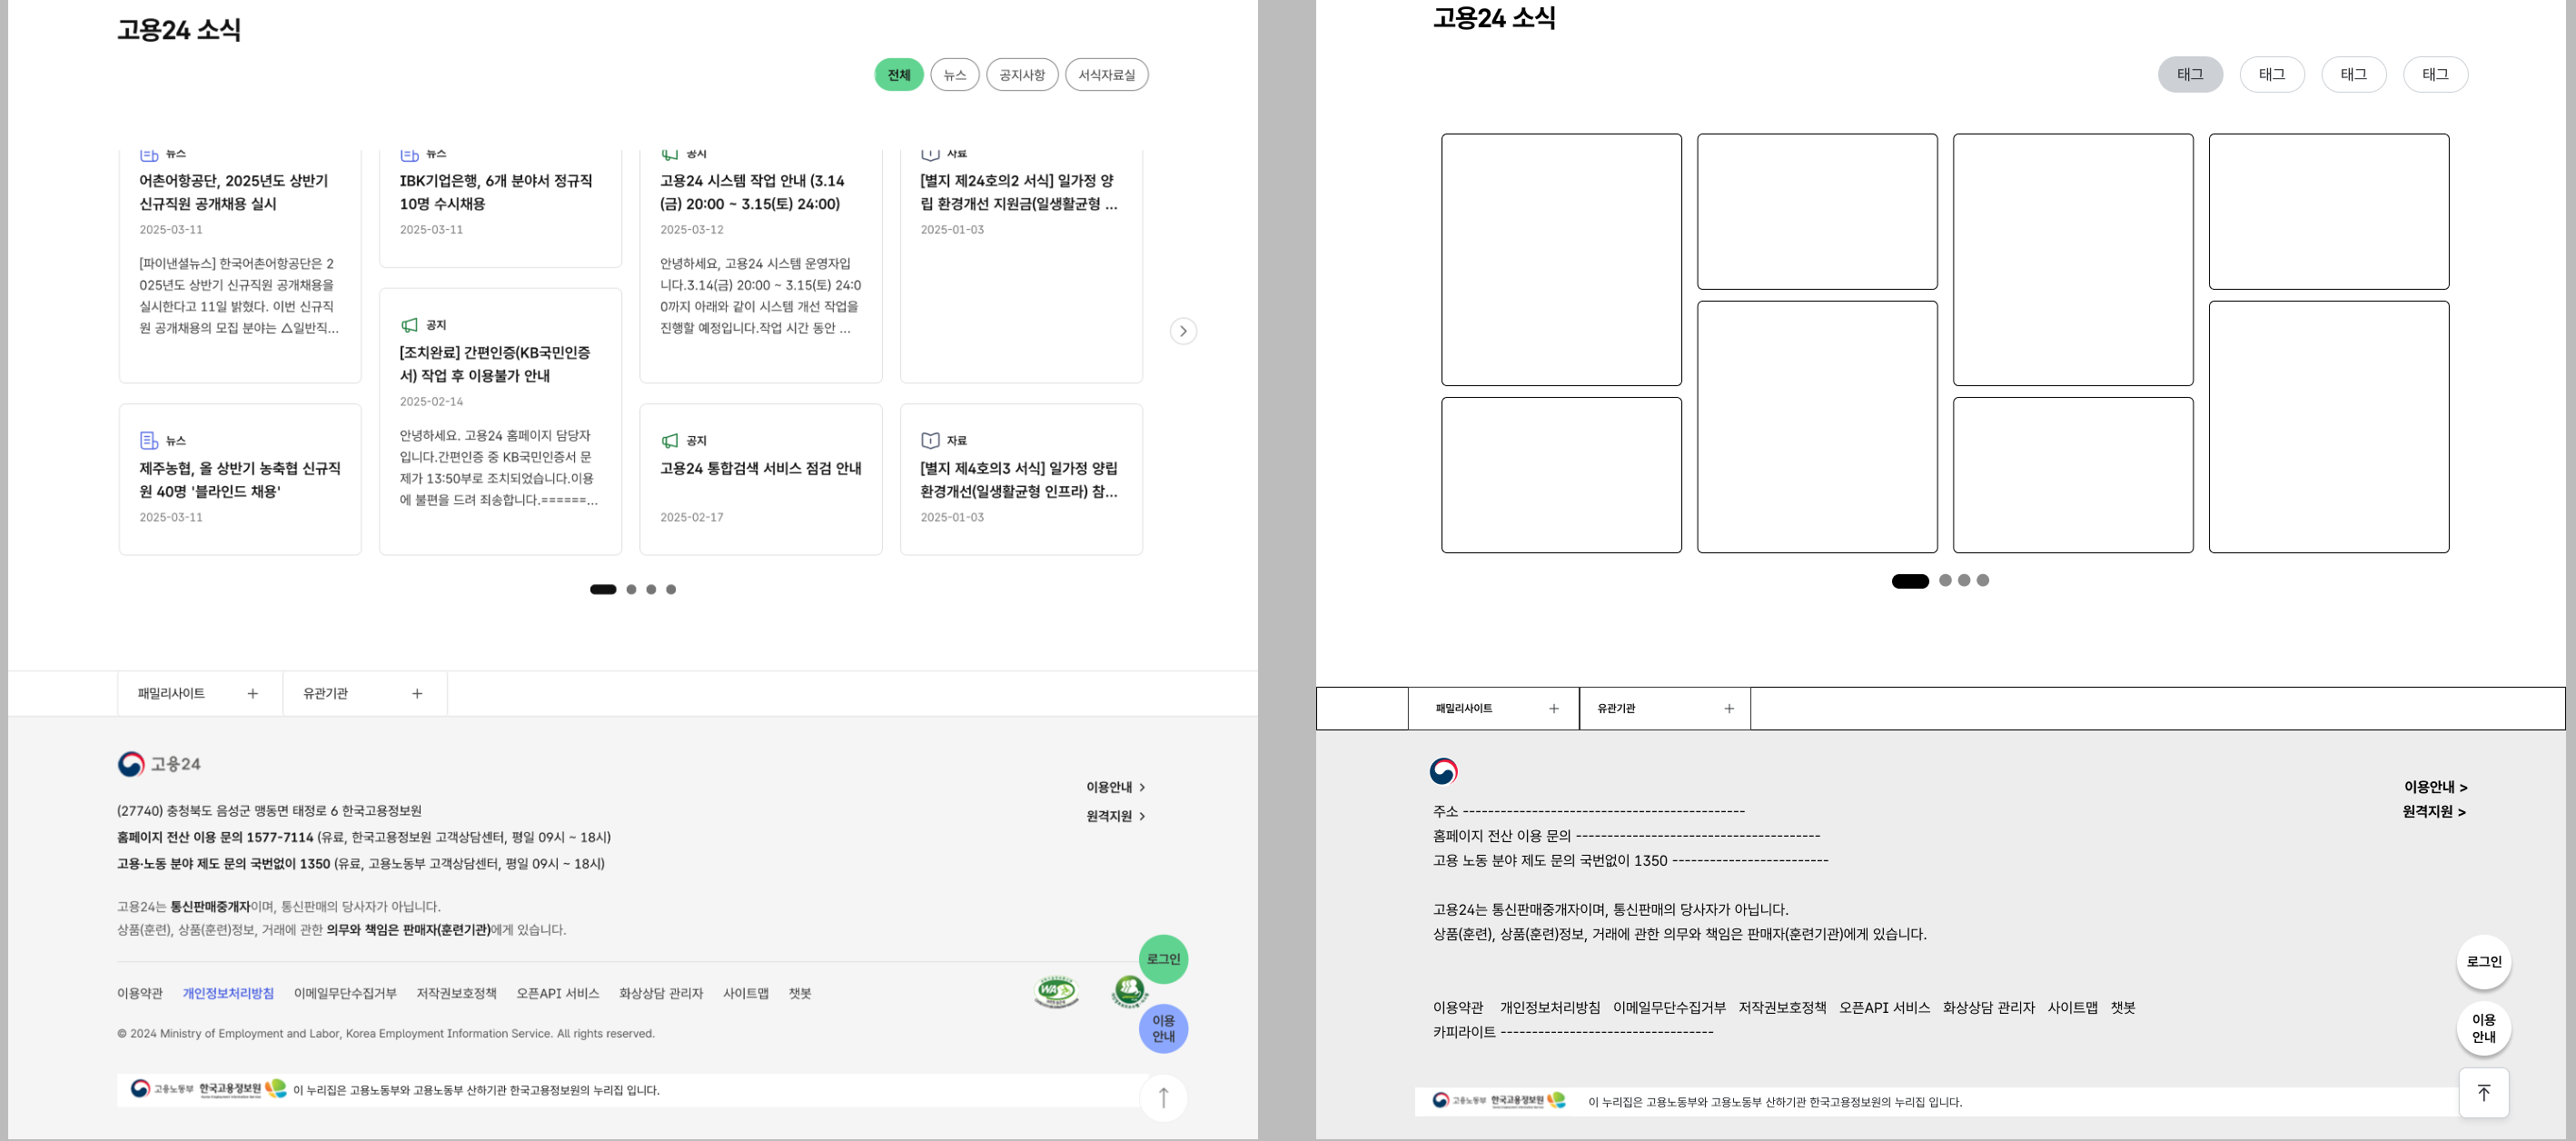Switch to the 뉴스 filter tab
The image size is (2576, 1141).
954,75
